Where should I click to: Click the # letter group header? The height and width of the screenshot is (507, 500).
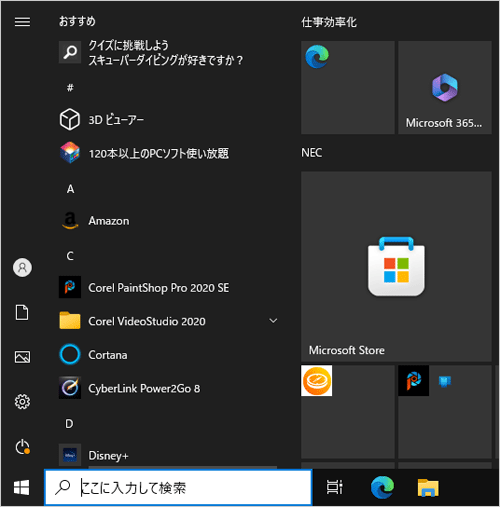click(x=70, y=88)
